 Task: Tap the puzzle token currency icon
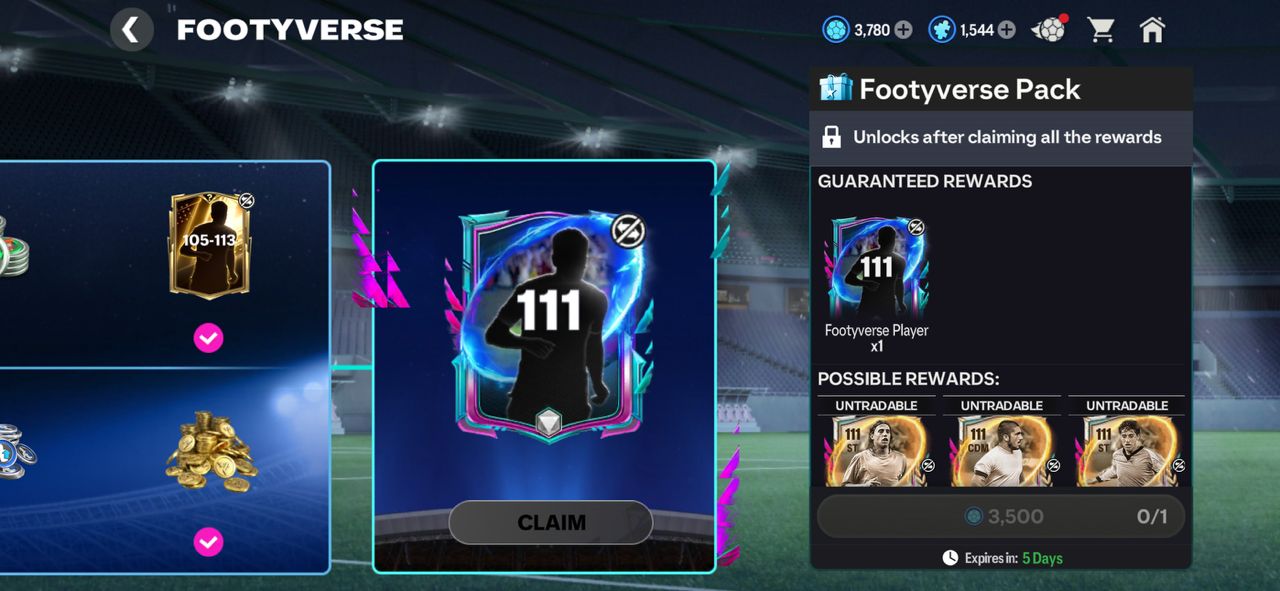(x=941, y=30)
